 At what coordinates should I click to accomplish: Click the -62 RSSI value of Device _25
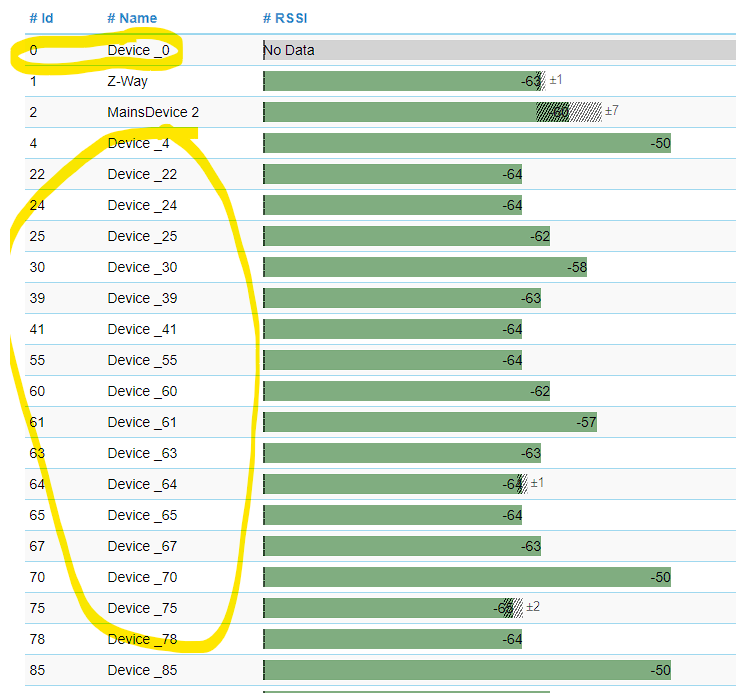(540, 236)
